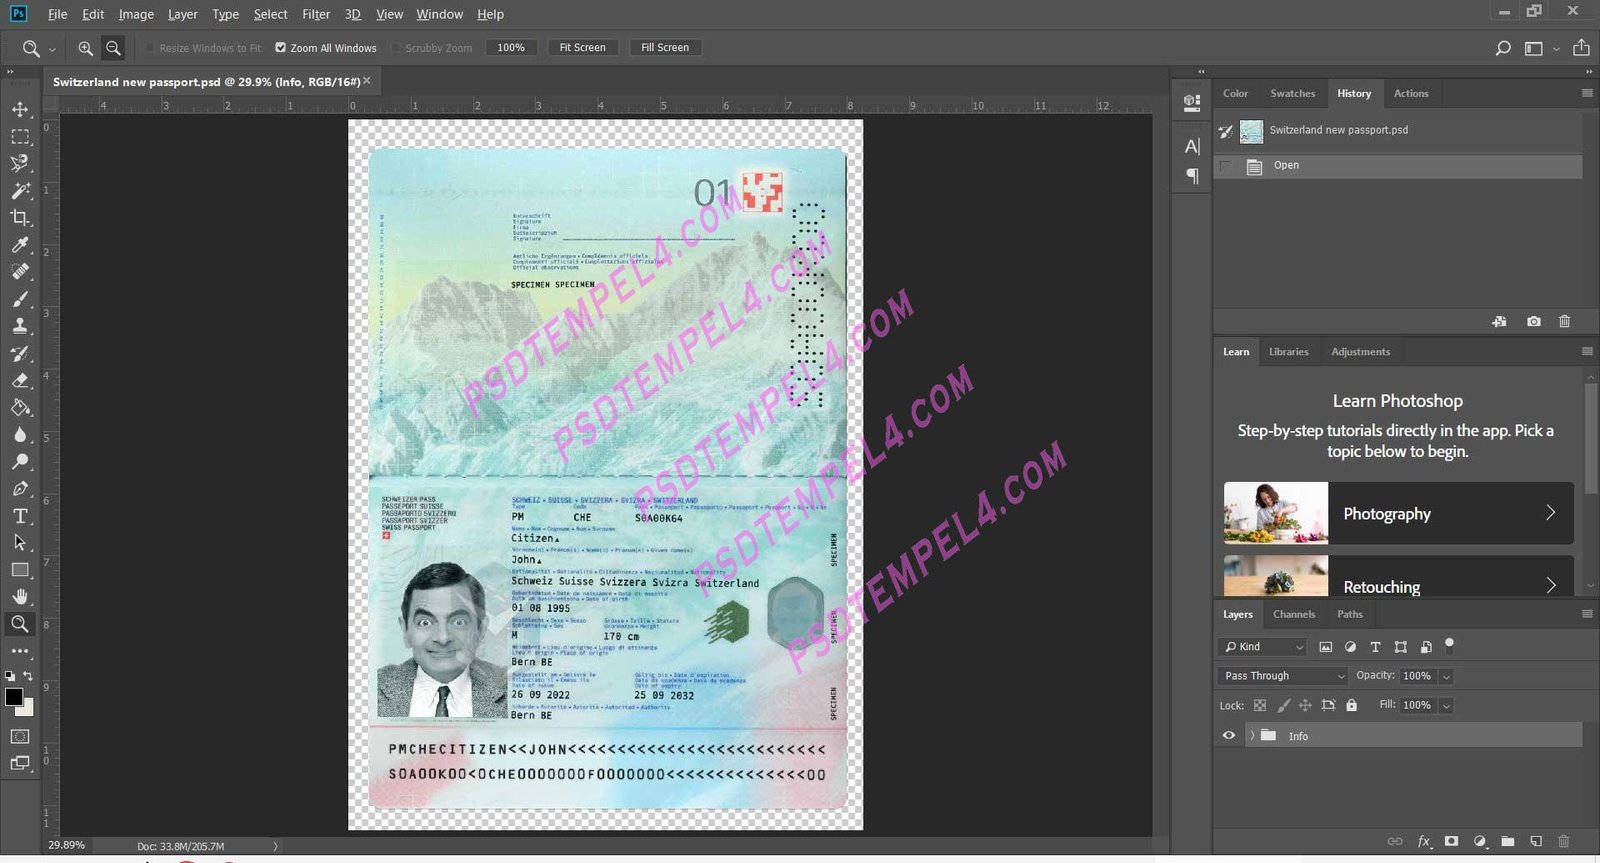Screen dimensions: 1600x863
Task: Select the Hand tool
Action: (x=20, y=597)
